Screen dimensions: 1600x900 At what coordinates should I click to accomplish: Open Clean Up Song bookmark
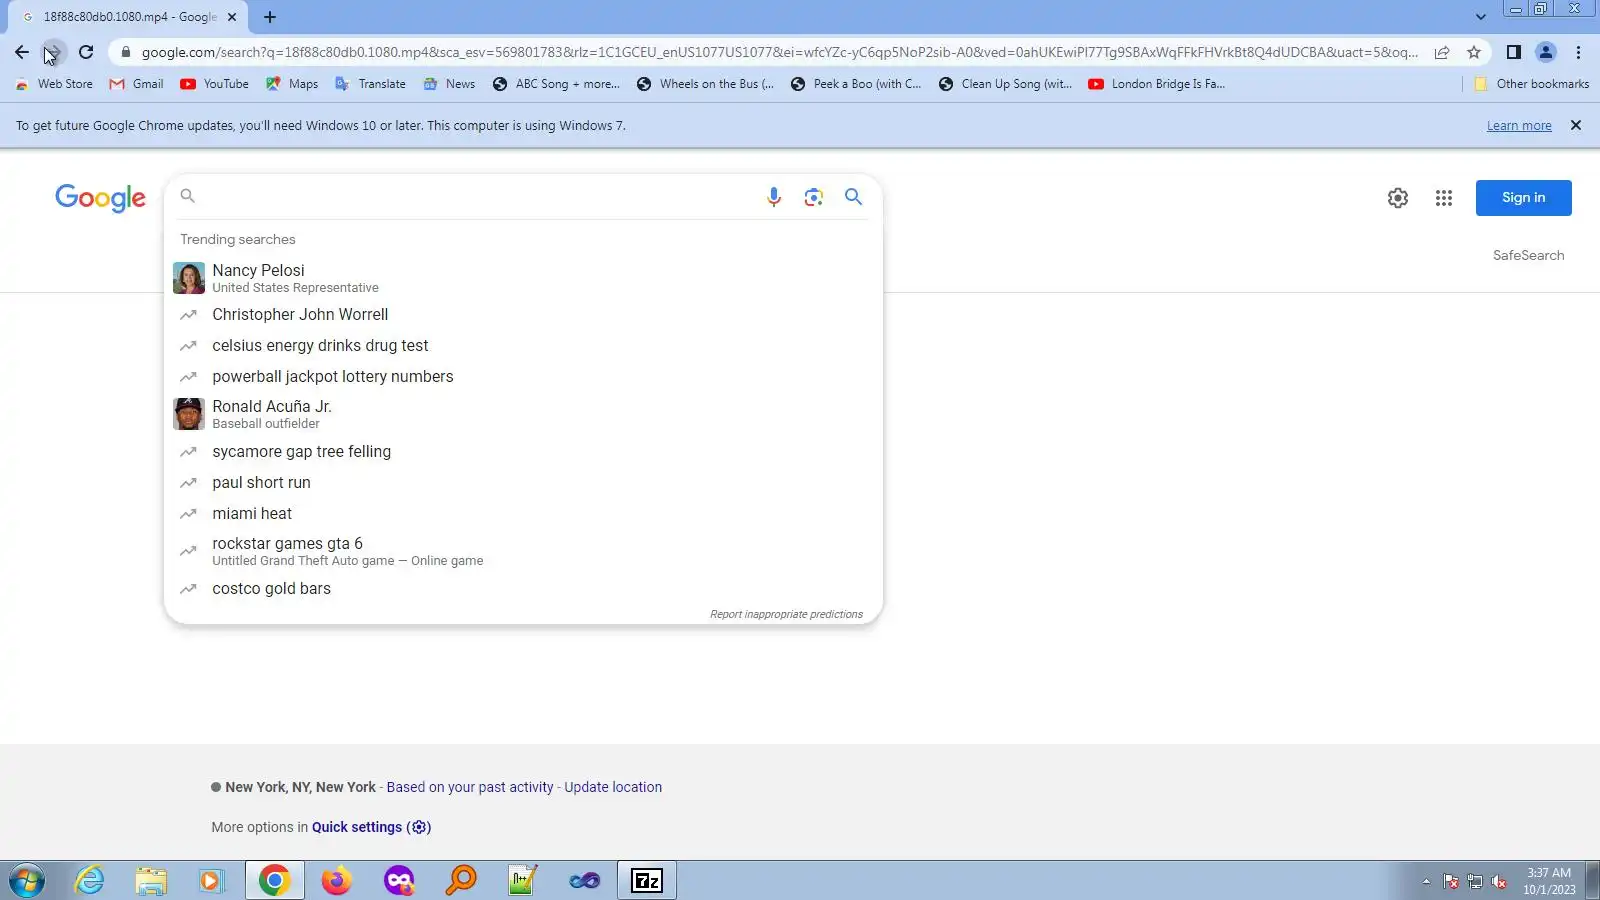(1005, 84)
